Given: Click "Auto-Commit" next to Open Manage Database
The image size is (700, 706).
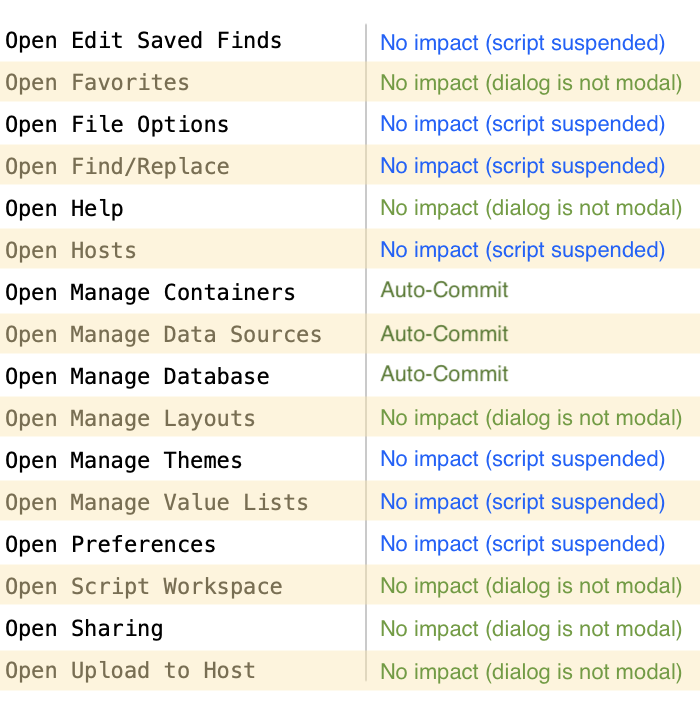Looking at the screenshot, I should point(444,375).
